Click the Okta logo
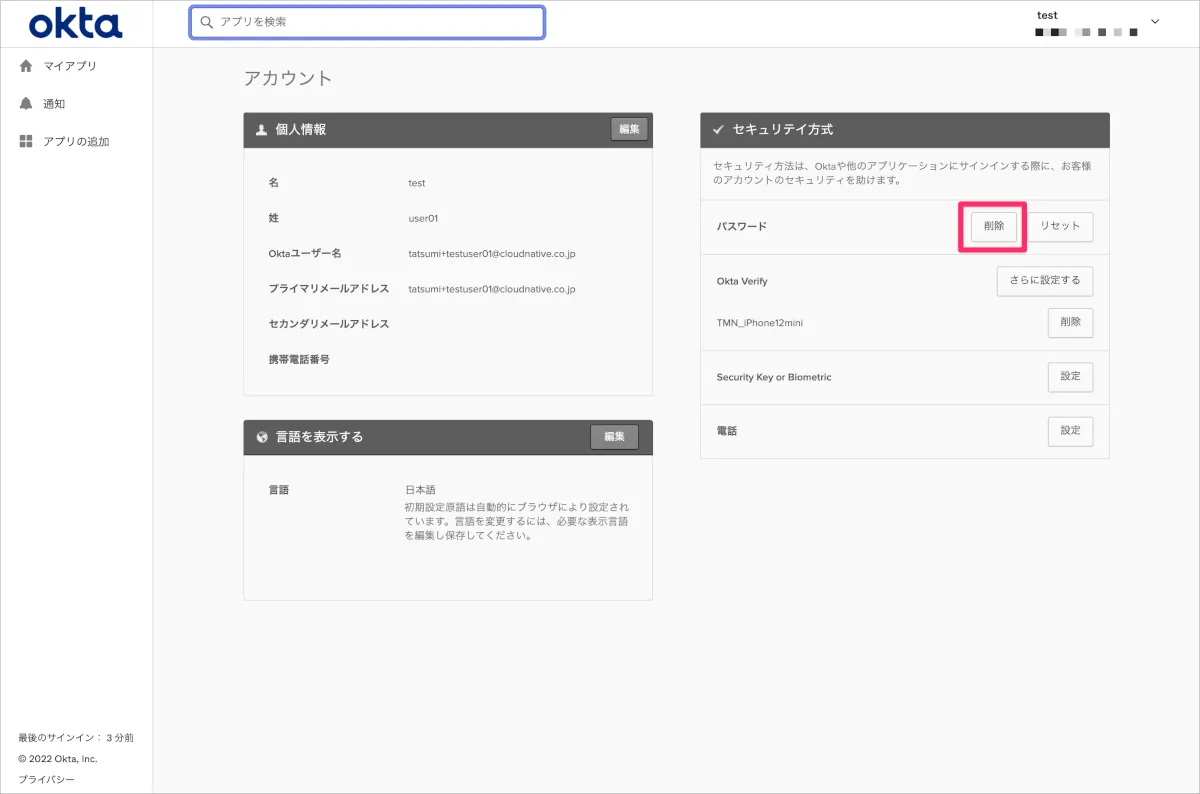1200x794 pixels. tap(76, 23)
